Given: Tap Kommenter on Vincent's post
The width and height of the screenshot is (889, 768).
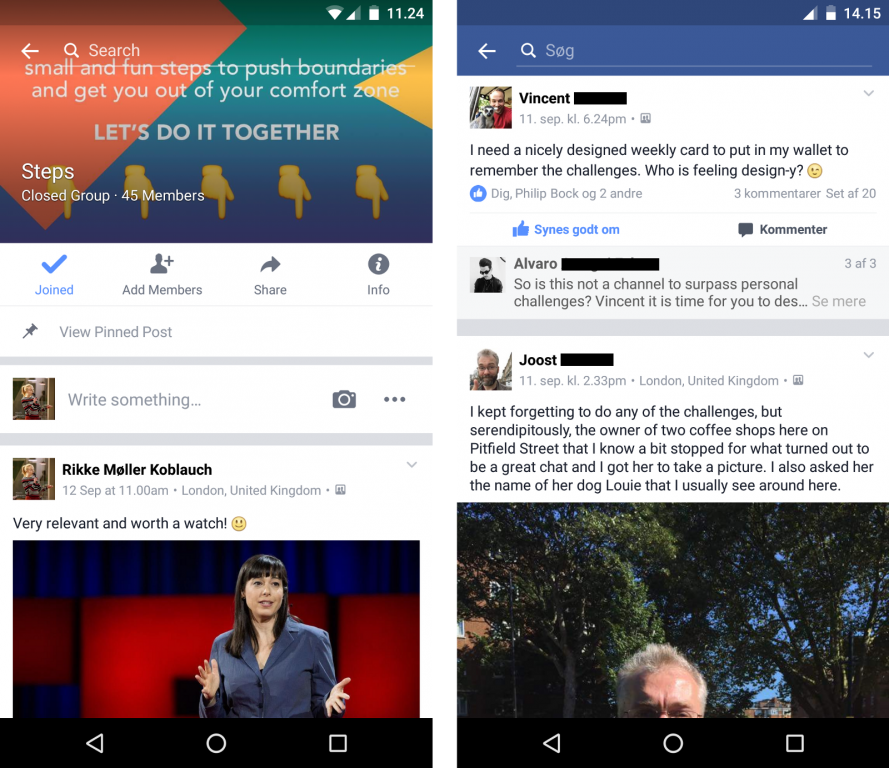Looking at the screenshot, I should [782, 230].
